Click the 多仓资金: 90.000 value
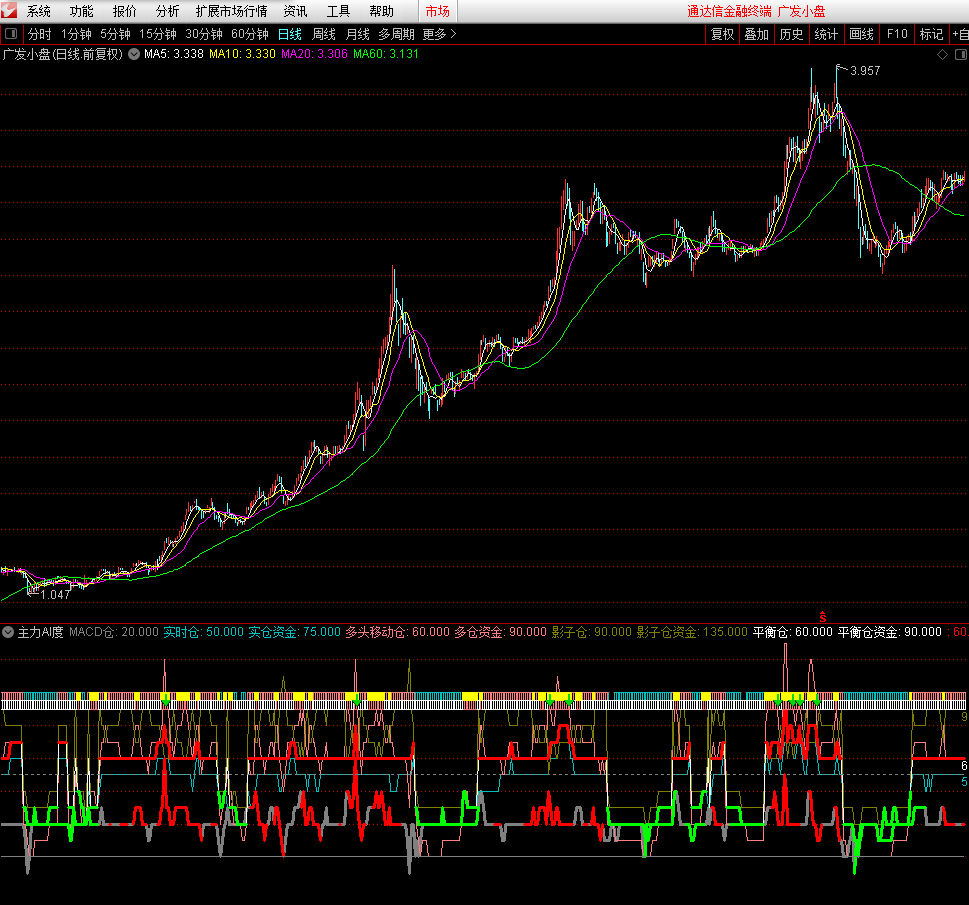The width and height of the screenshot is (969, 905). click(x=501, y=632)
